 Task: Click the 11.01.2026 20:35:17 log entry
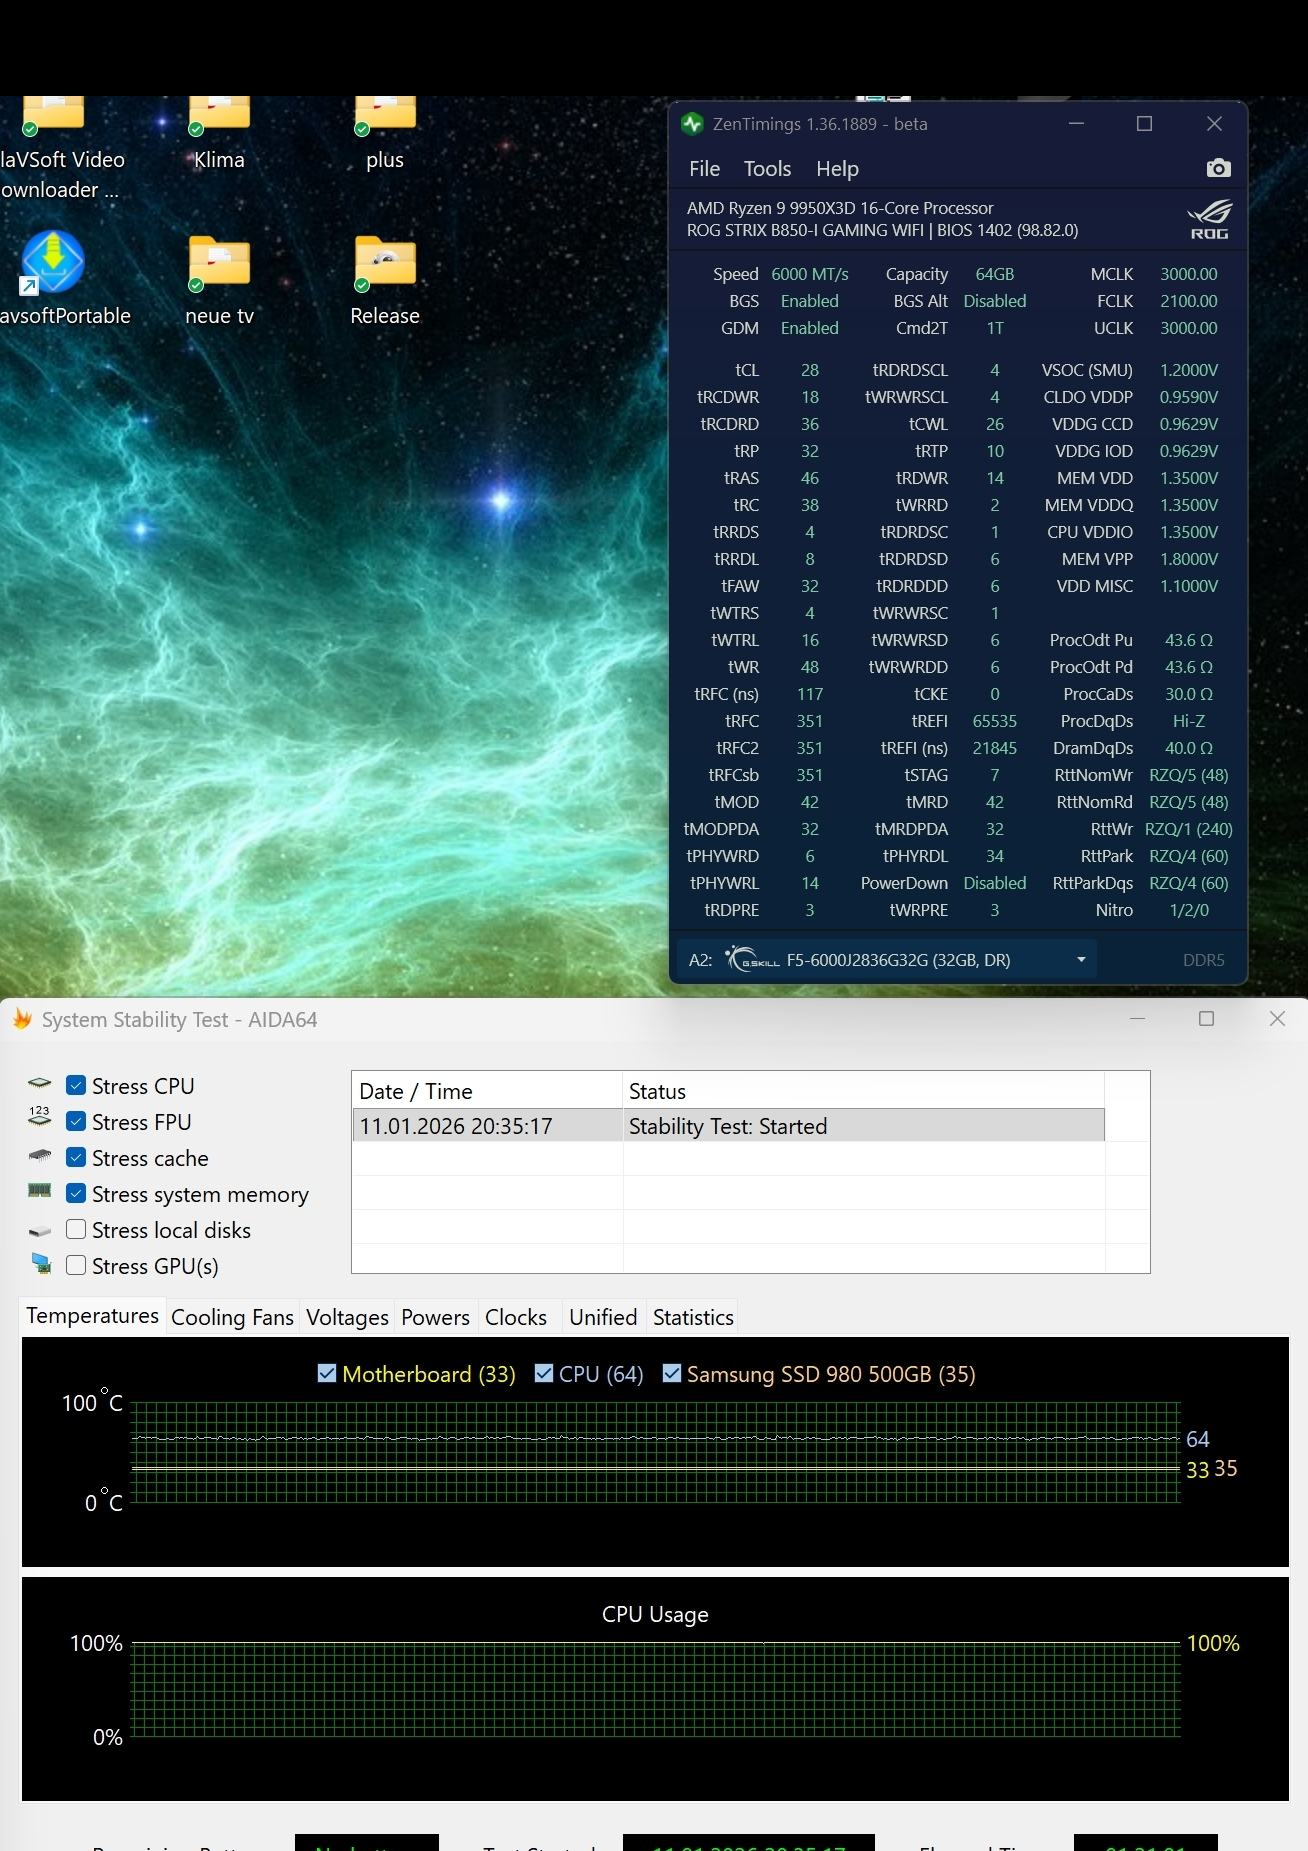(456, 1125)
